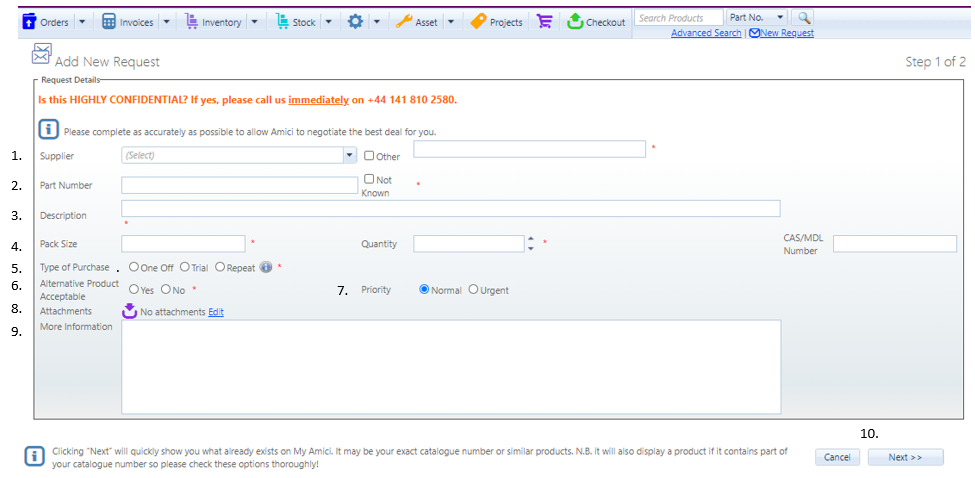Check the Other supplier checkbox
Viewport: 975px width, 478px height.
click(x=369, y=155)
